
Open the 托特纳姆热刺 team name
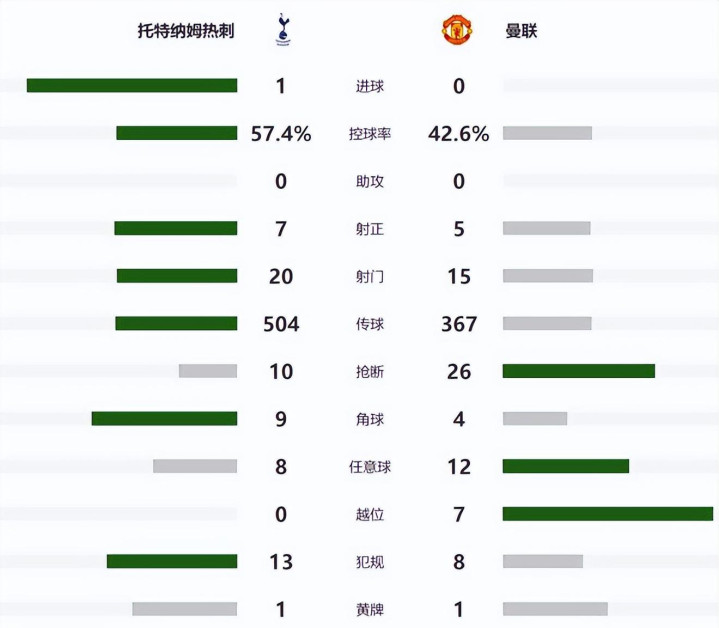pyautogui.click(x=186, y=31)
